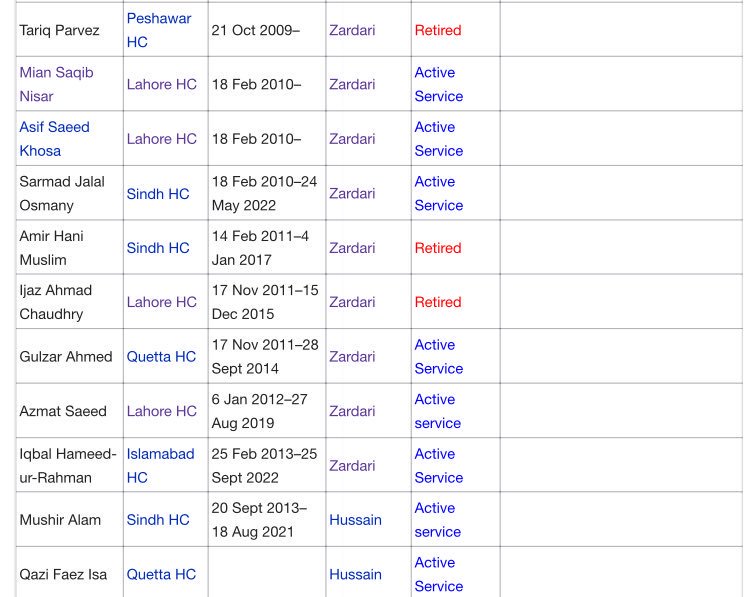
Task: Click the Retired link in Tariq Parvez row
Action: [x=437, y=30]
